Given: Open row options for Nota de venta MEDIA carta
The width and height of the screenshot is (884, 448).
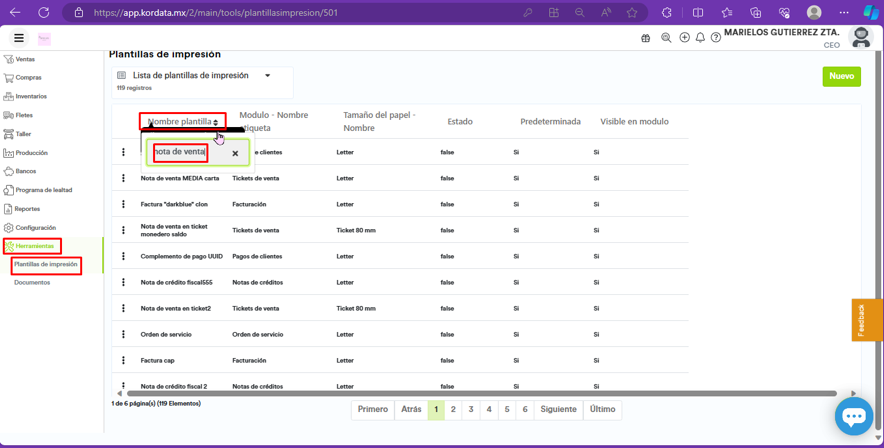Looking at the screenshot, I should [124, 178].
